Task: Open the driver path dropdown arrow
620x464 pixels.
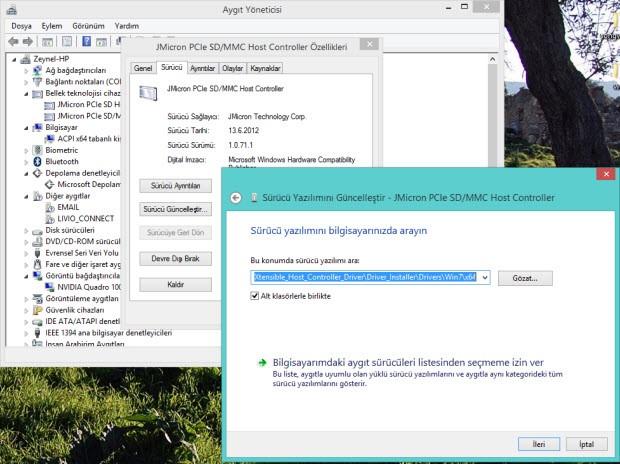Action: click(484, 277)
